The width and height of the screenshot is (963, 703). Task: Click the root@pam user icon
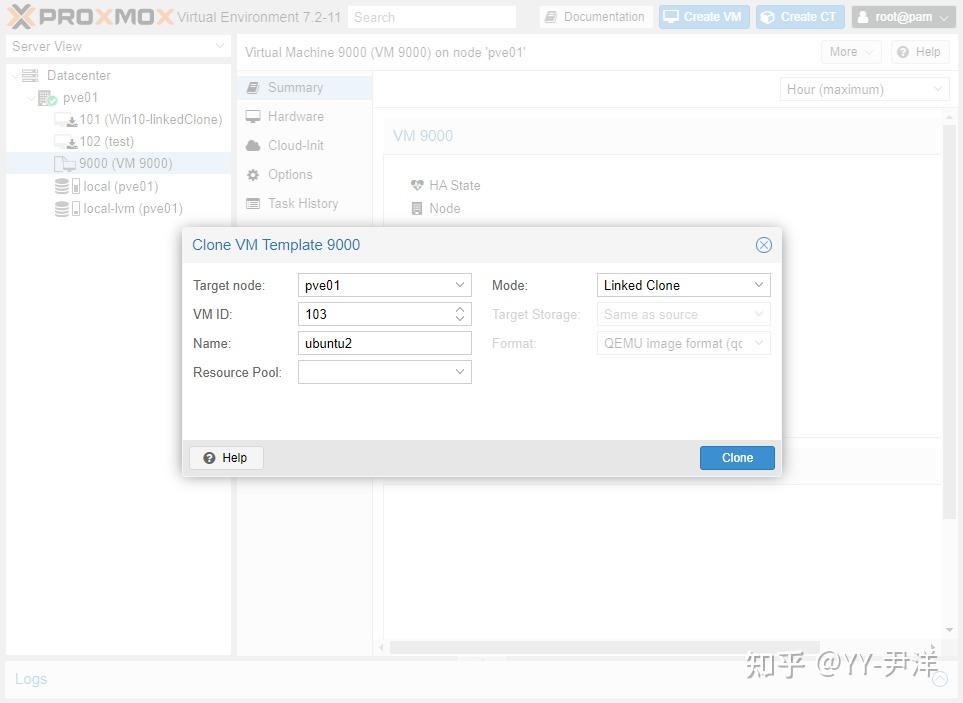click(862, 16)
